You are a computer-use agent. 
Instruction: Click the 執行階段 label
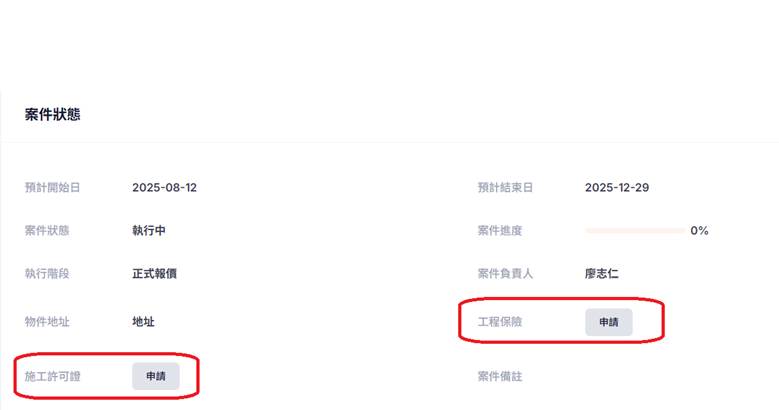[x=47, y=273]
